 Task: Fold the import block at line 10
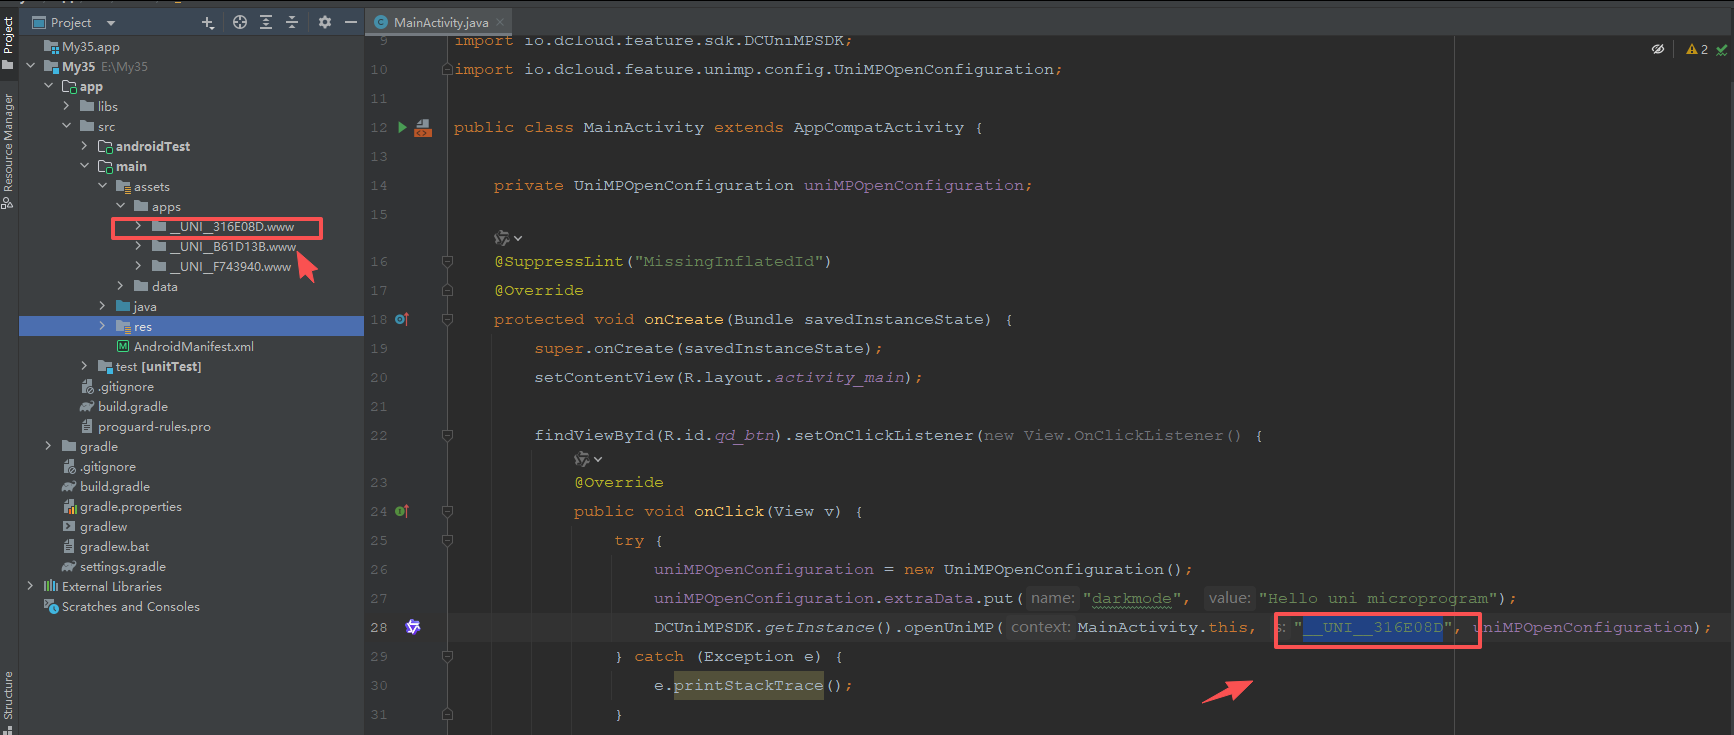click(447, 69)
